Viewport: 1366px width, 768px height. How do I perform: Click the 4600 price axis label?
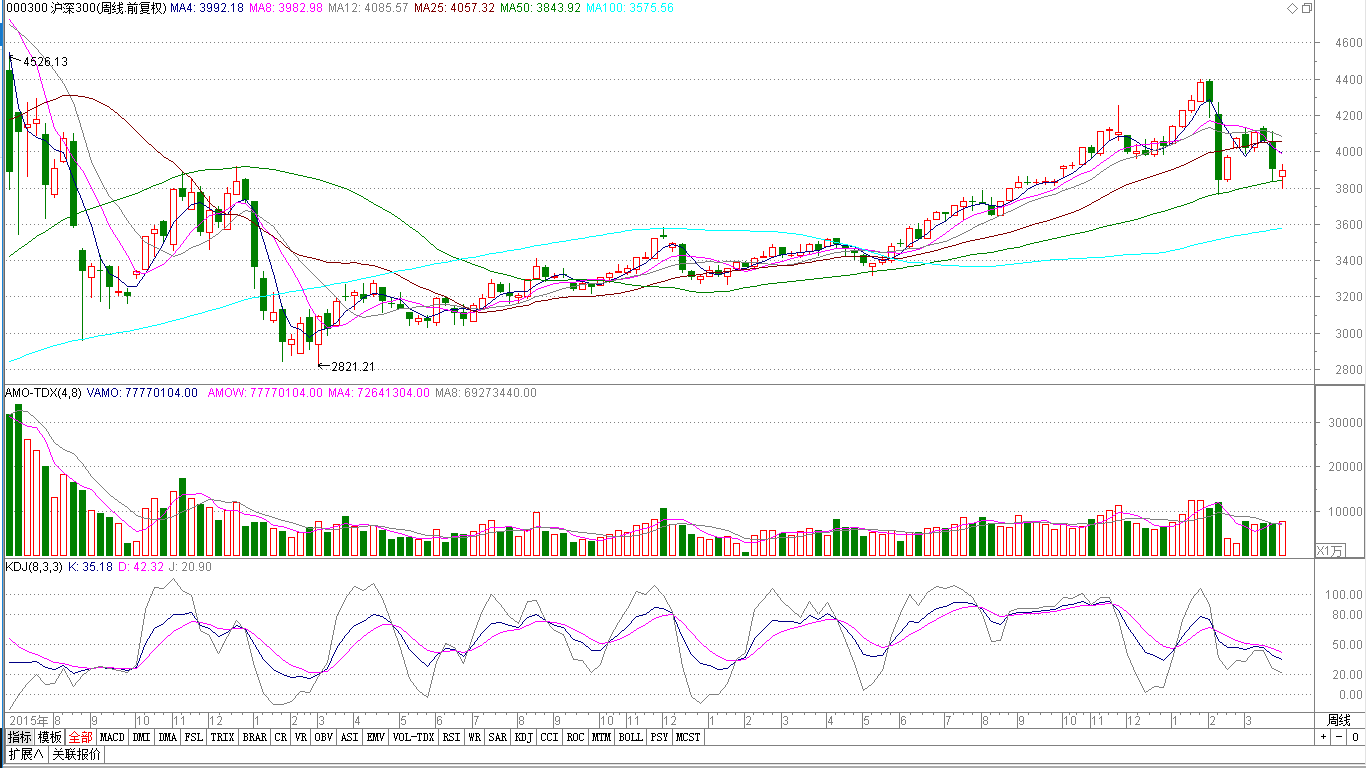pos(1349,43)
